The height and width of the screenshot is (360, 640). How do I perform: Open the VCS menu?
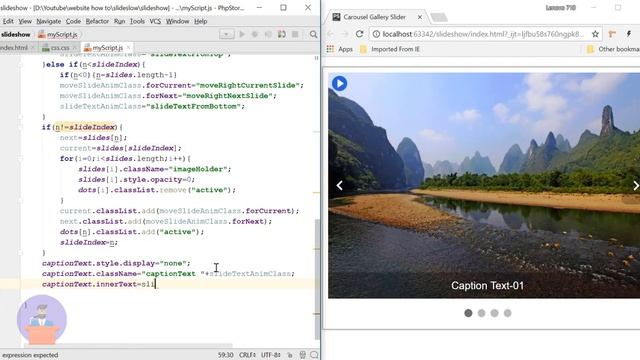click(x=155, y=21)
